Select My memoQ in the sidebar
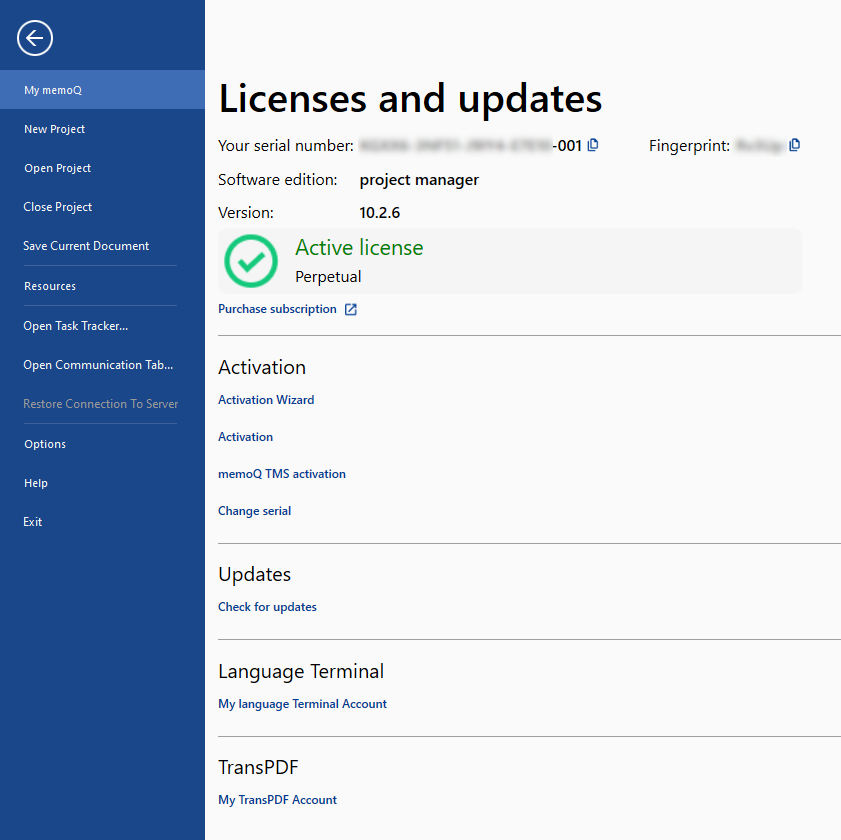 (102, 90)
